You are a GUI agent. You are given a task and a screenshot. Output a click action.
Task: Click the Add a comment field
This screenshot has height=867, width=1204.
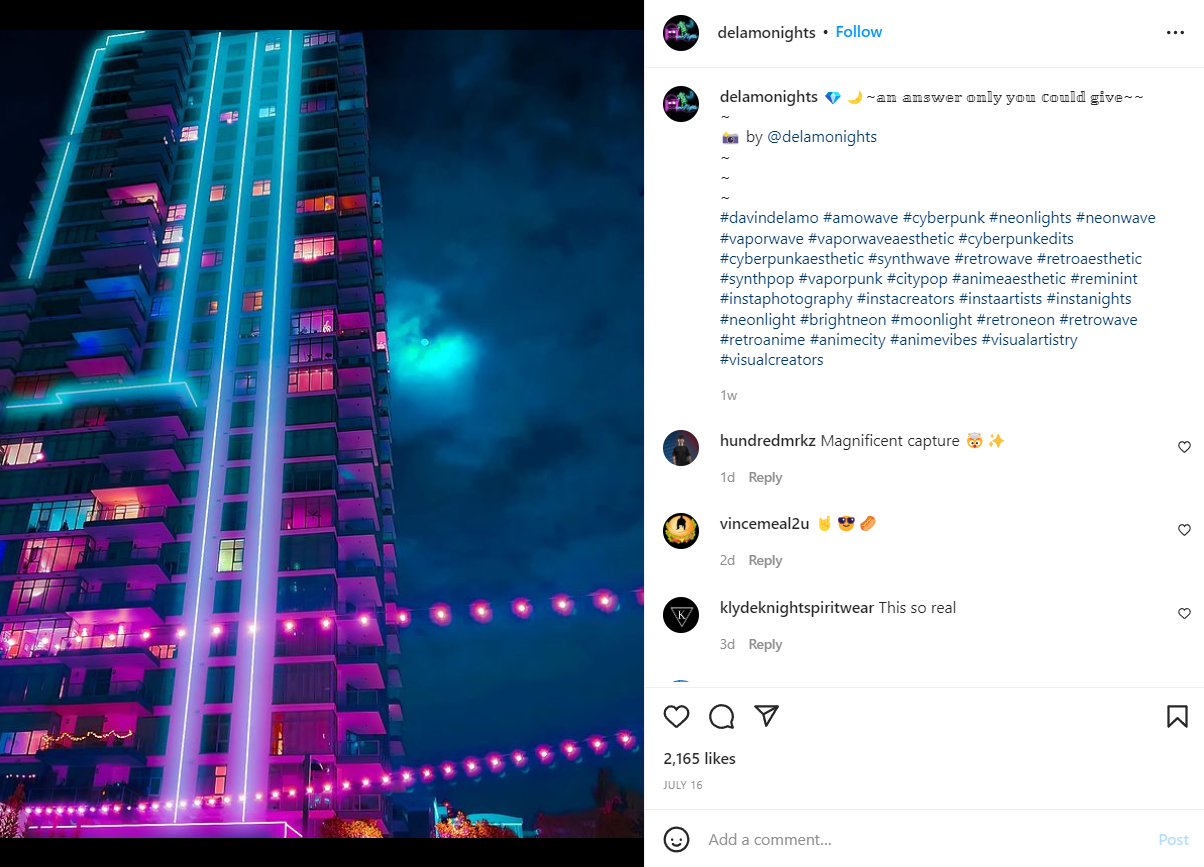(925, 839)
